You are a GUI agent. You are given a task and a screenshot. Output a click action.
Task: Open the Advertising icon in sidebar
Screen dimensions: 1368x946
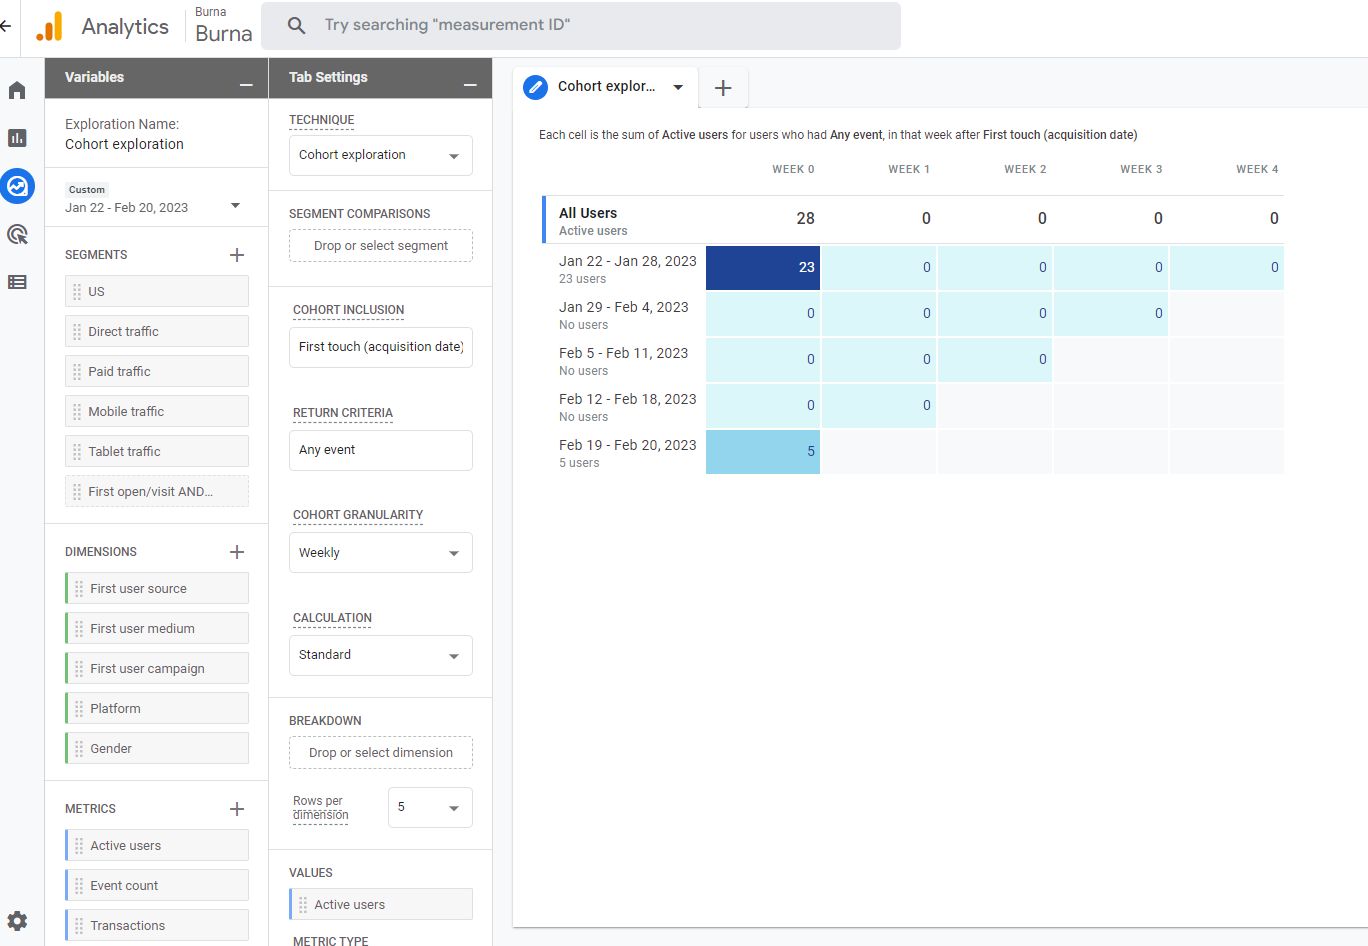point(17,234)
